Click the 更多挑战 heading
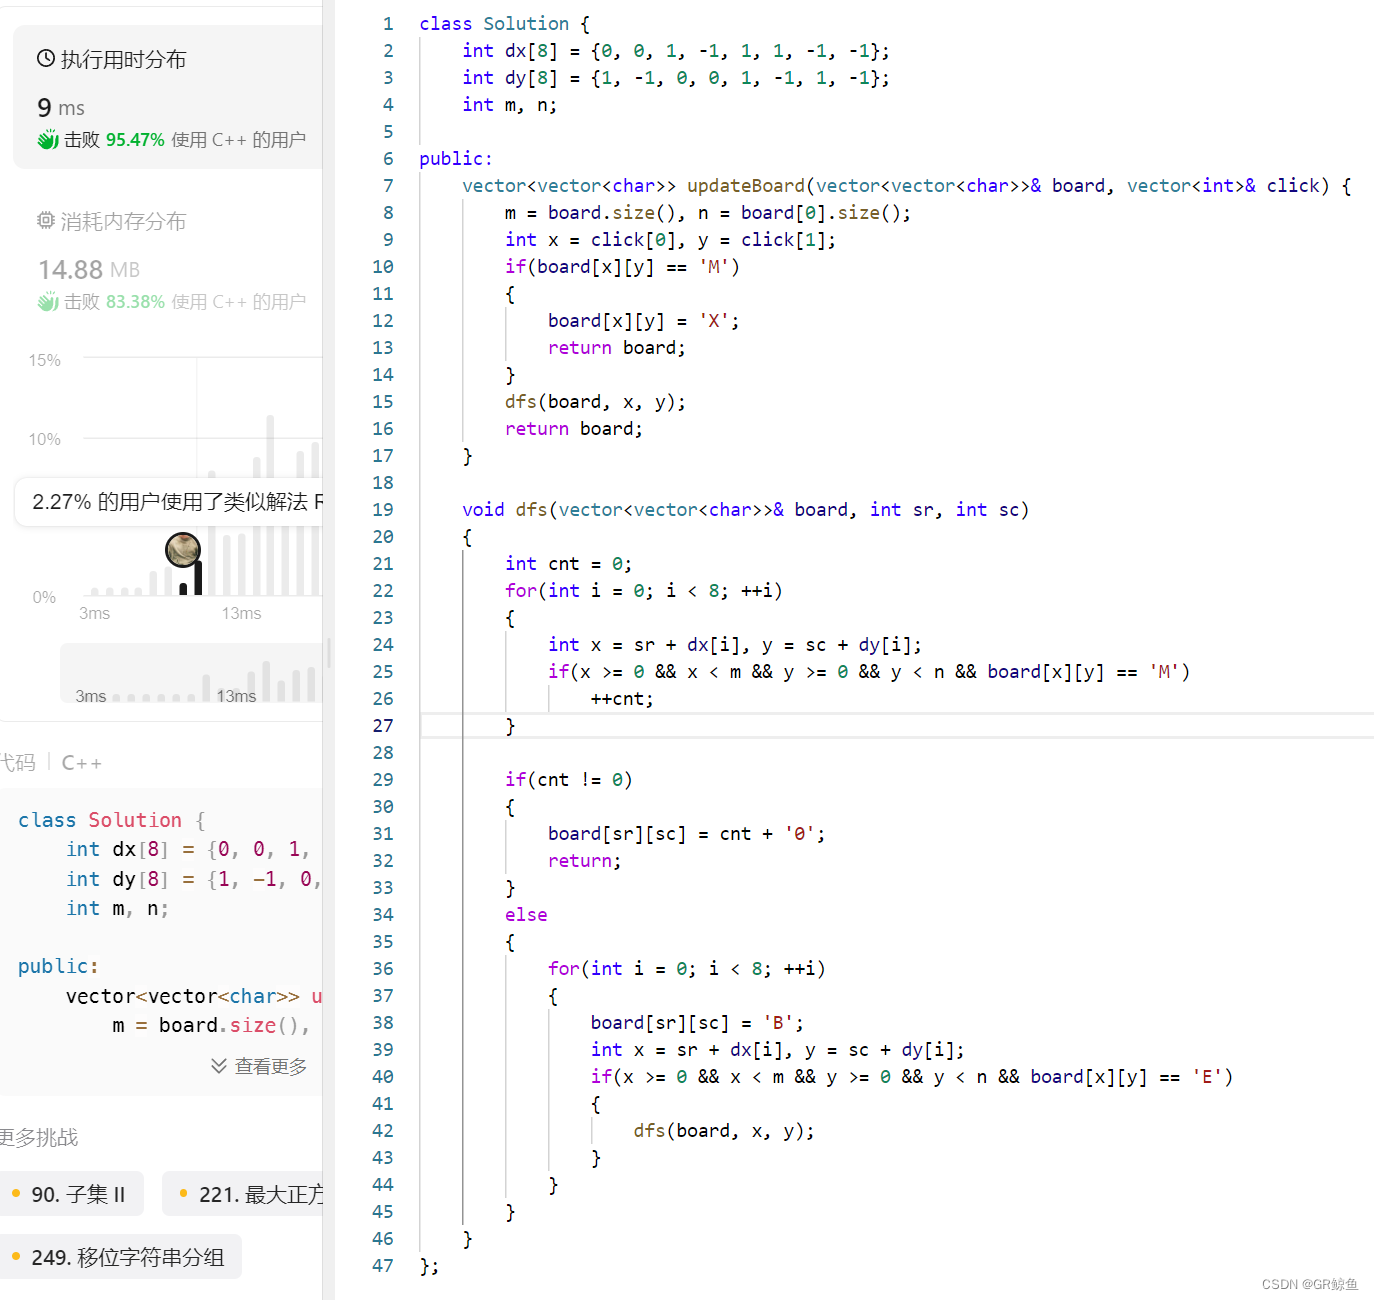 tap(39, 1137)
